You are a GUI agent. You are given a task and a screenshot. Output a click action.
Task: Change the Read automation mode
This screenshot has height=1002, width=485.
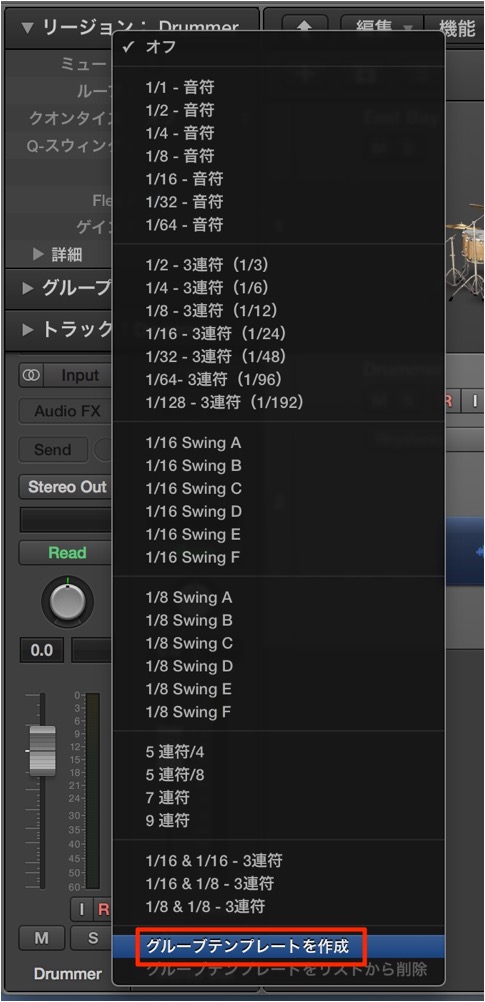(x=66, y=553)
